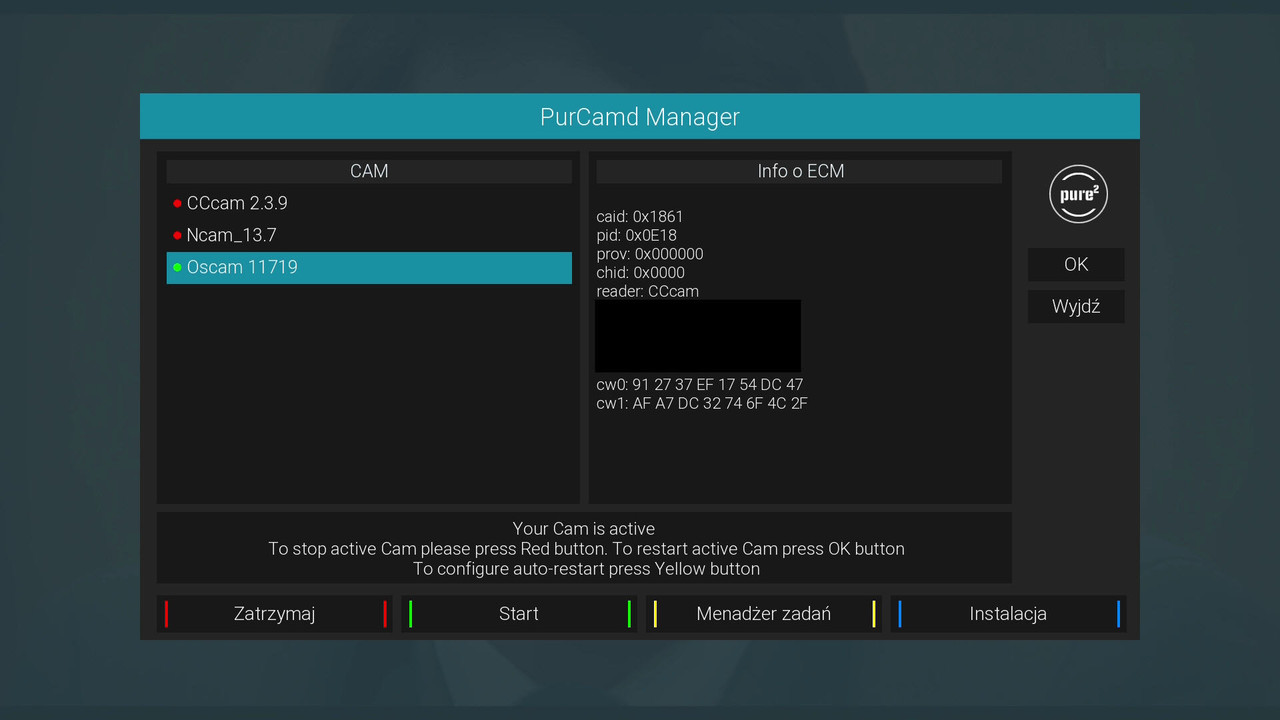Click the caid: 0x1861 line

tap(640, 217)
